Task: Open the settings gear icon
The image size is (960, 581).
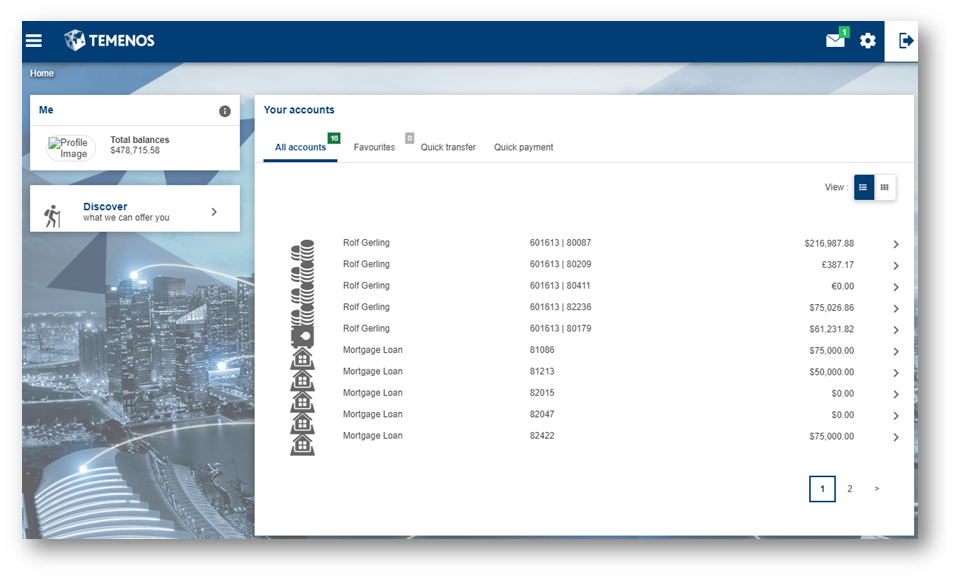Action: 868,41
